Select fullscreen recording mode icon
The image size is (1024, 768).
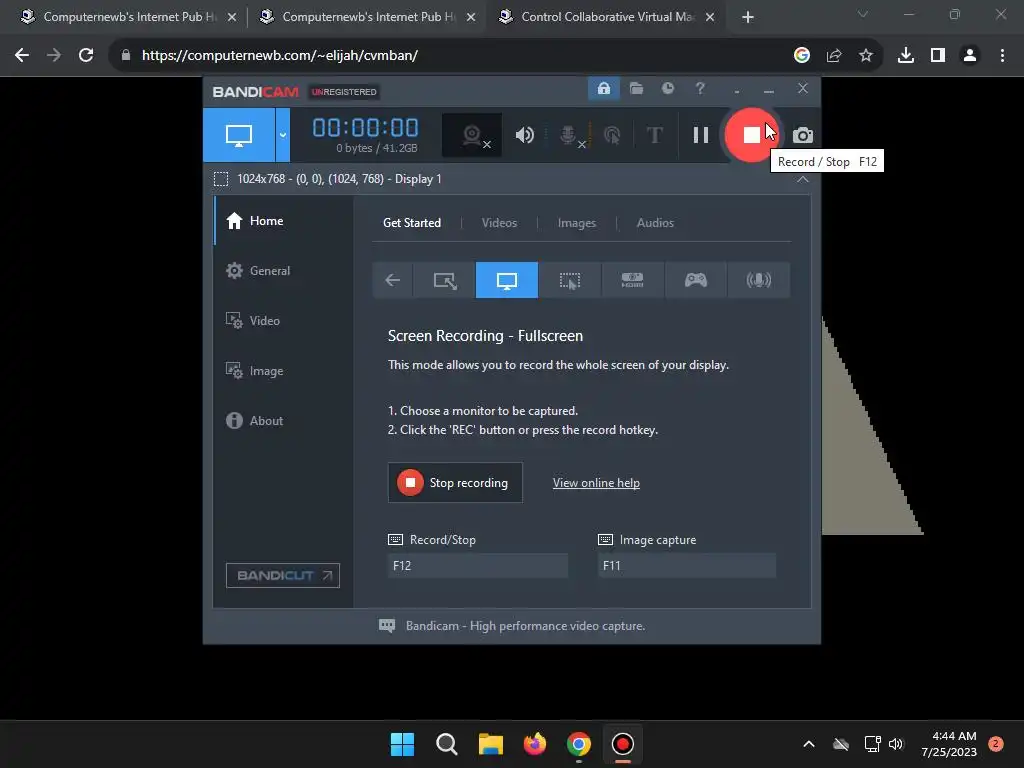(507, 280)
